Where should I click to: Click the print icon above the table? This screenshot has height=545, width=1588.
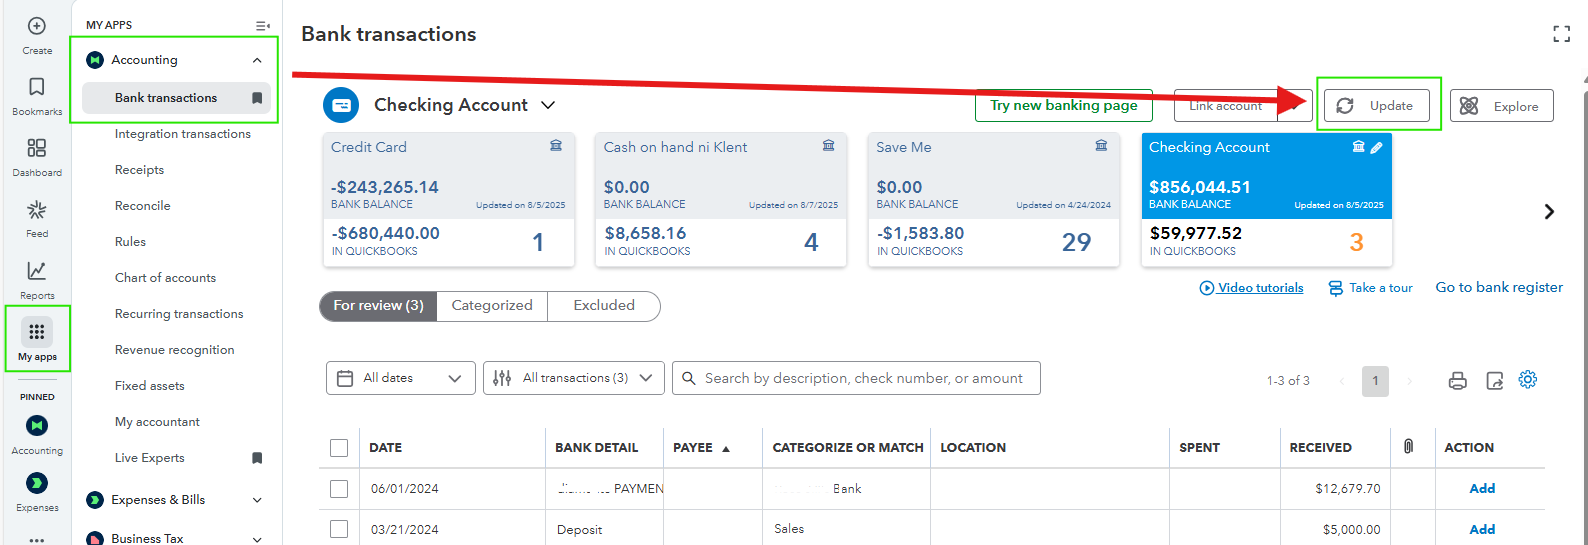tap(1457, 380)
